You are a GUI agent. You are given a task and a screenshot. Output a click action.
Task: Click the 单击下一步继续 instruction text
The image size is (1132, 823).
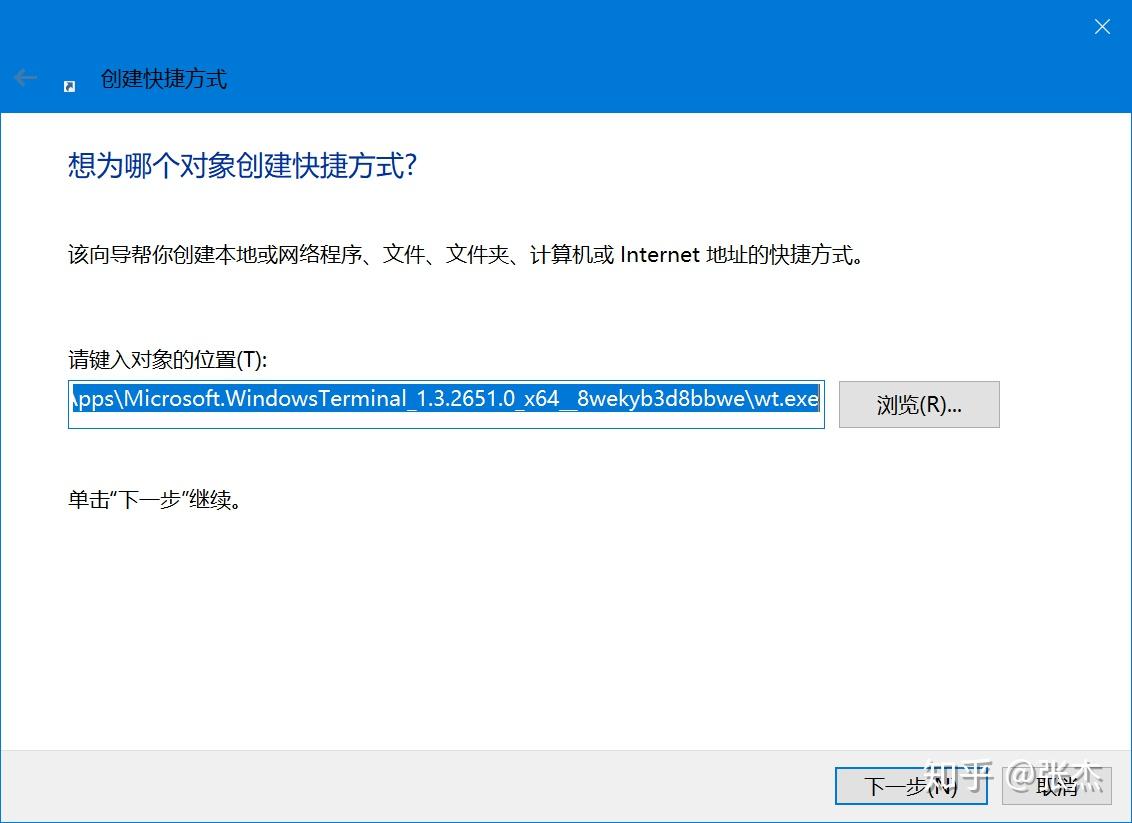click(144, 498)
